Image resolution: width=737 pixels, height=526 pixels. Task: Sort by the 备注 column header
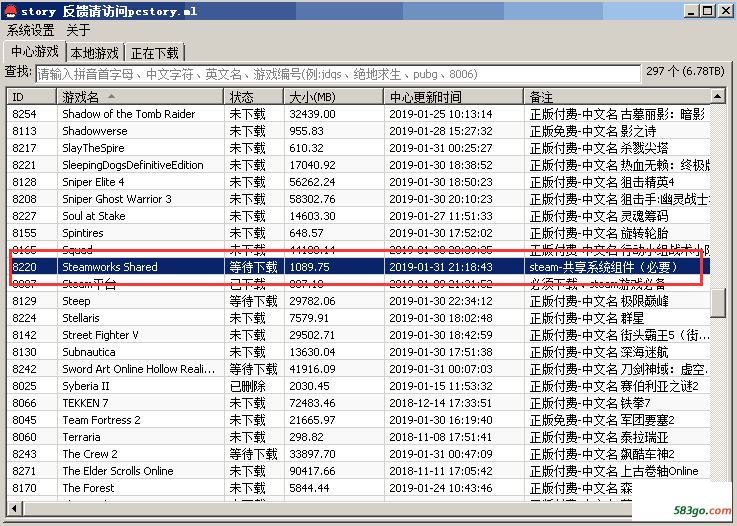(x=617, y=97)
